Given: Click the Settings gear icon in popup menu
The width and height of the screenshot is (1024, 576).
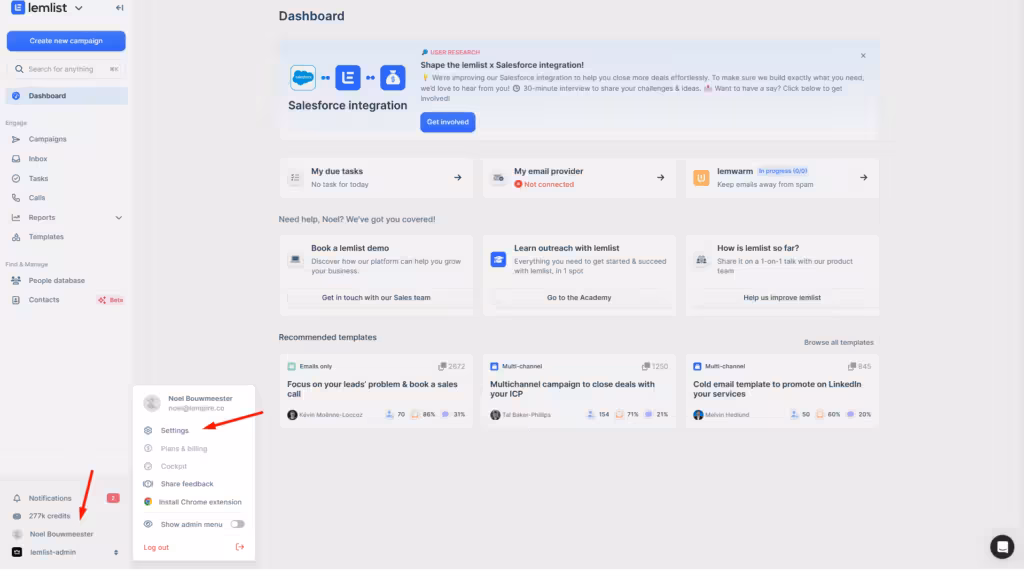Looking at the screenshot, I should click(x=148, y=430).
